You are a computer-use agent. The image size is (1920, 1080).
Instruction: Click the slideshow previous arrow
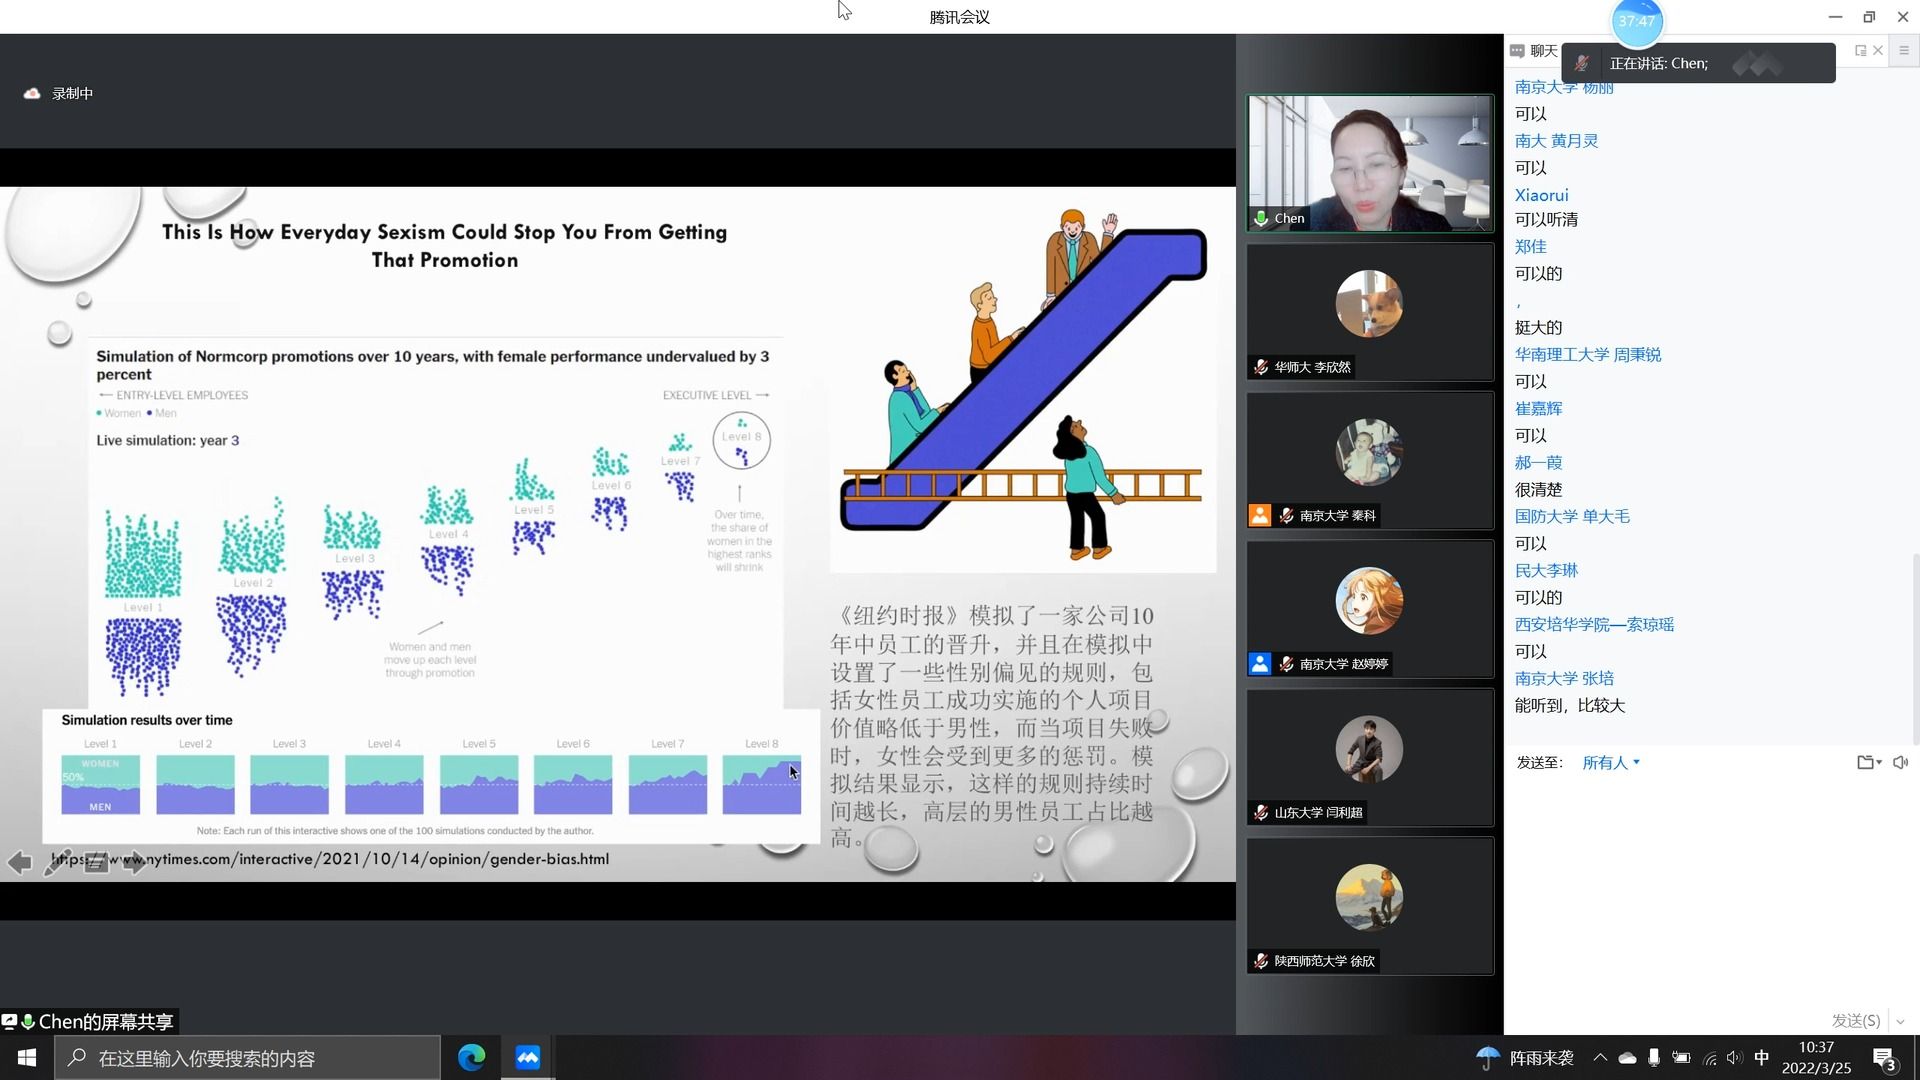(19, 862)
